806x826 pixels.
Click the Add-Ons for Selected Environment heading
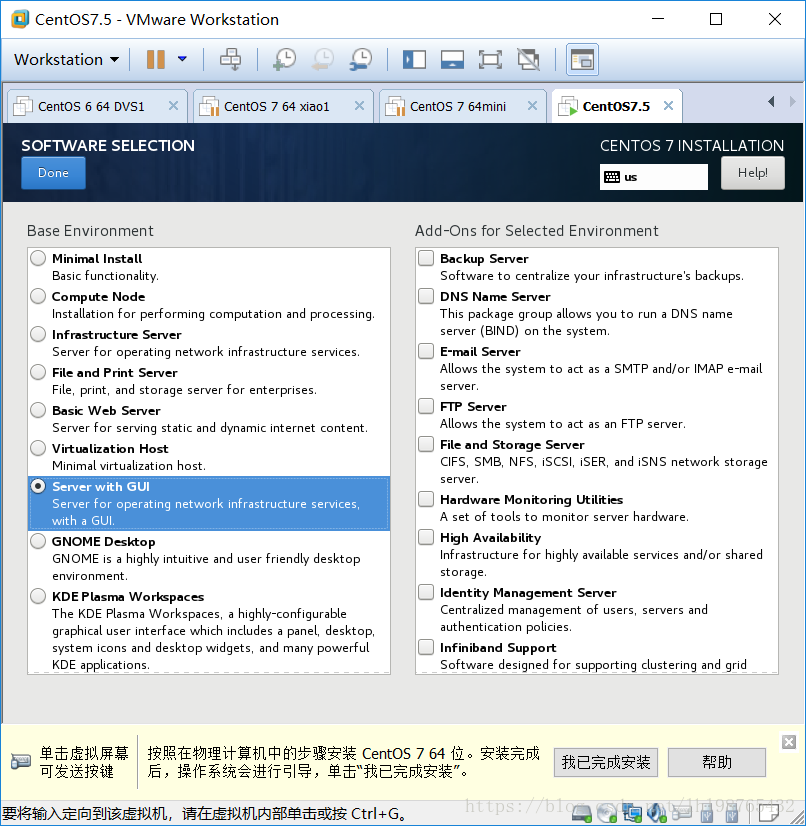click(536, 231)
